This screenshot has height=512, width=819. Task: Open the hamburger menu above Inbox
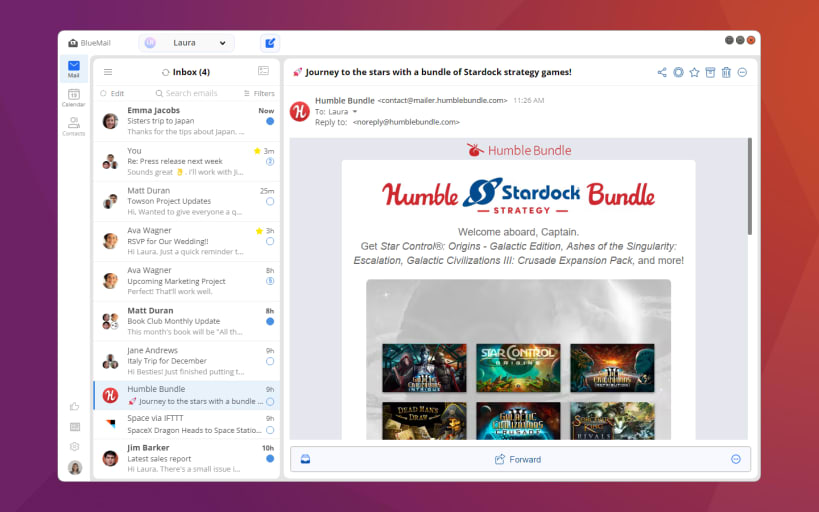[108, 72]
